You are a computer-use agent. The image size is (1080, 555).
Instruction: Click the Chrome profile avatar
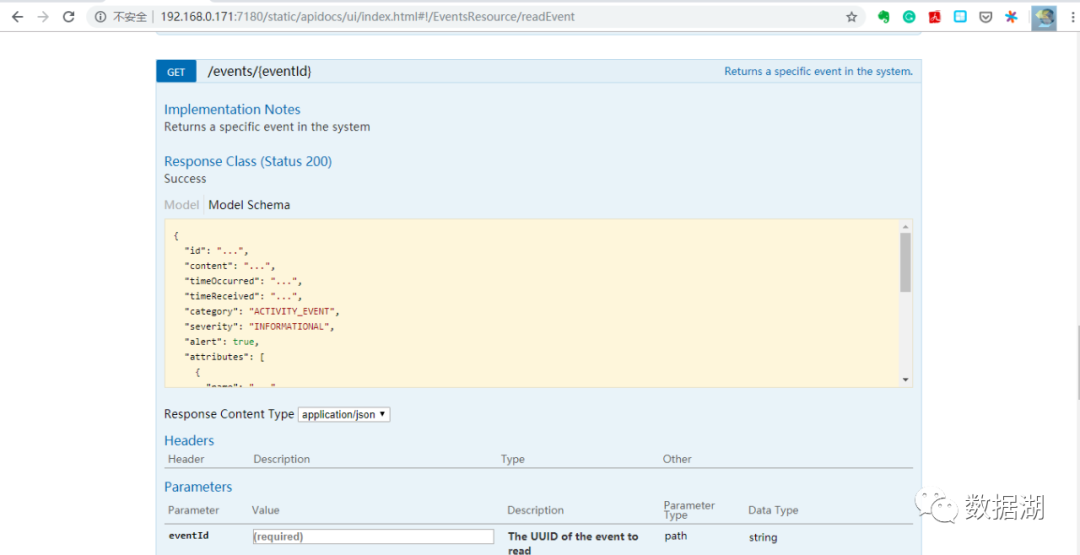click(1044, 17)
